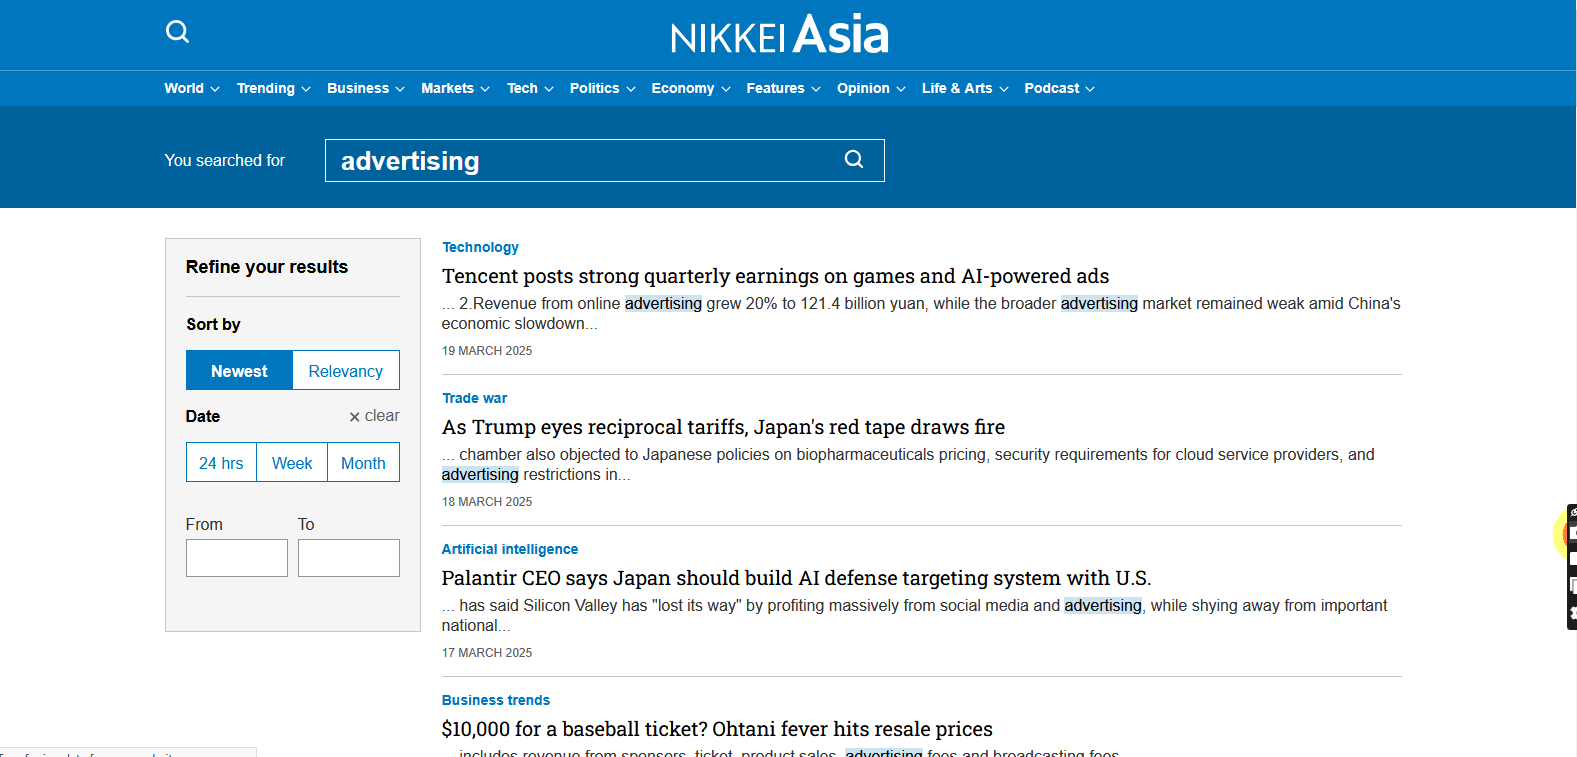Filter results to past Week
Screen dimensions: 1577x757
click(x=292, y=463)
